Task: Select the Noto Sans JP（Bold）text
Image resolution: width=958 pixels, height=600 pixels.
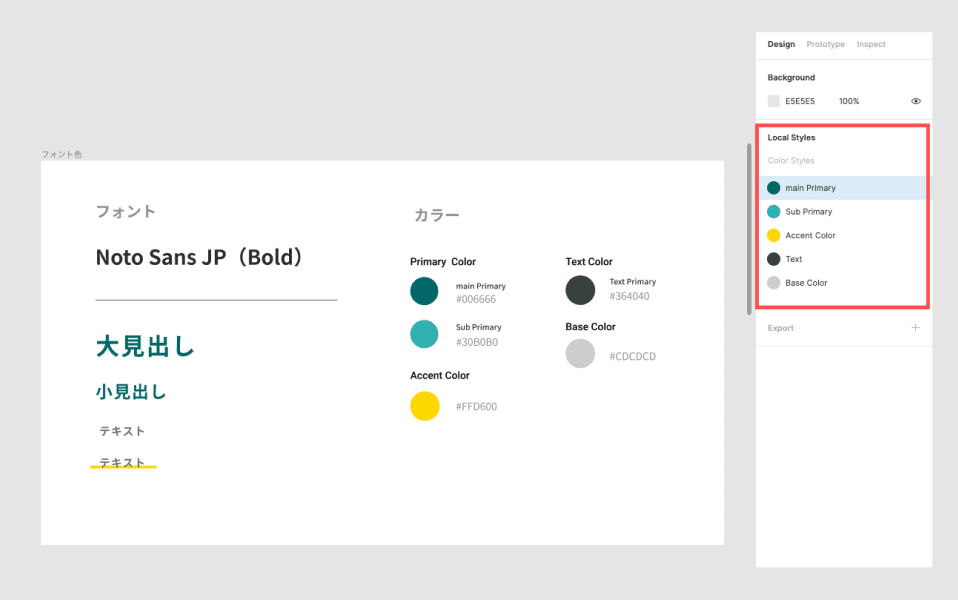Action: pos(200,257)
